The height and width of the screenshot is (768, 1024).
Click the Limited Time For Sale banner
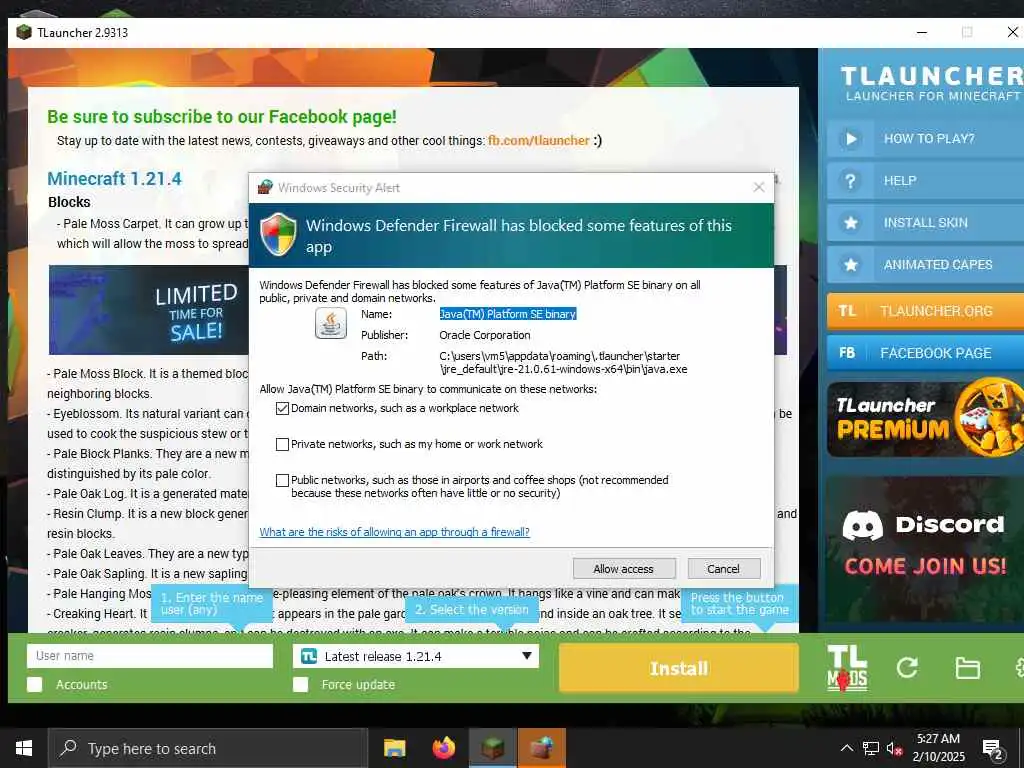point(149,310)
